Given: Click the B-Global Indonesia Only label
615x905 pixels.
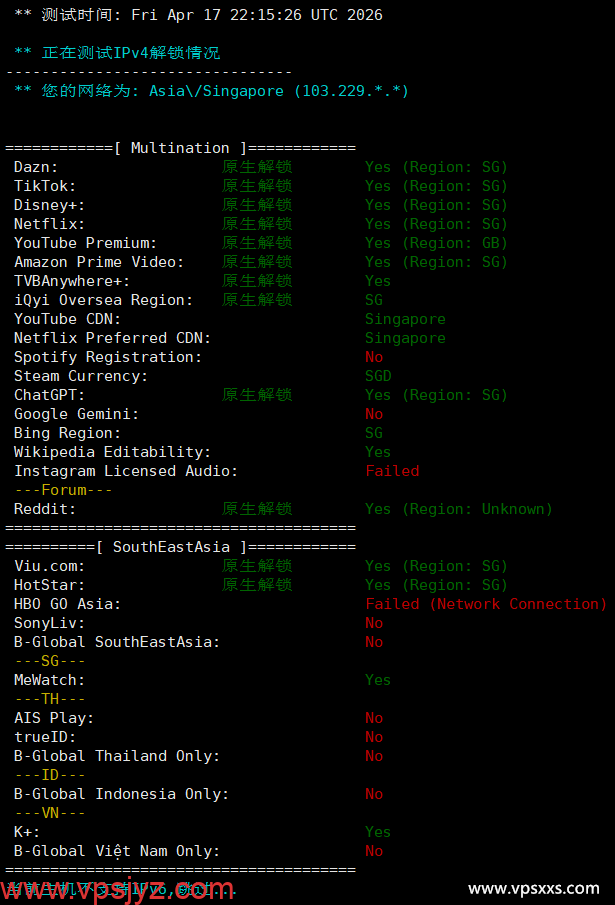Looking at the screenshot, I should 121,794.
